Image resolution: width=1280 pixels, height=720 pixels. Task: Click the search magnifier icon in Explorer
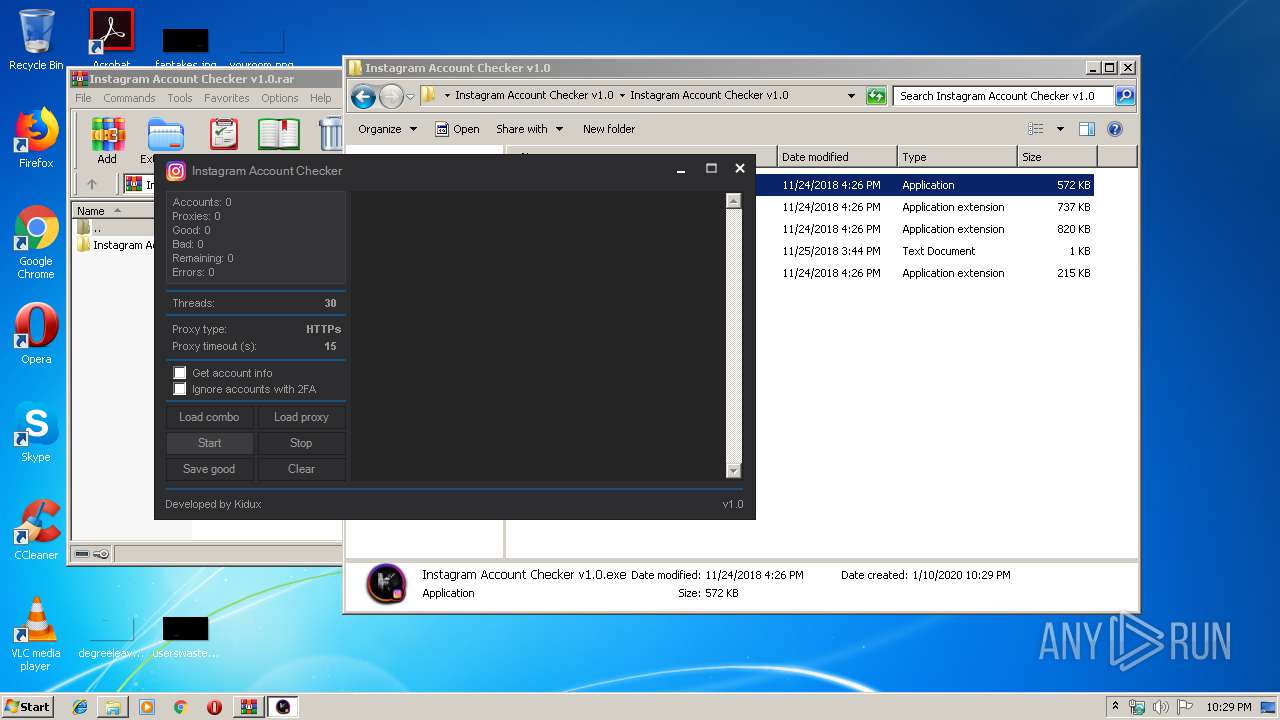pos(1125,96)
